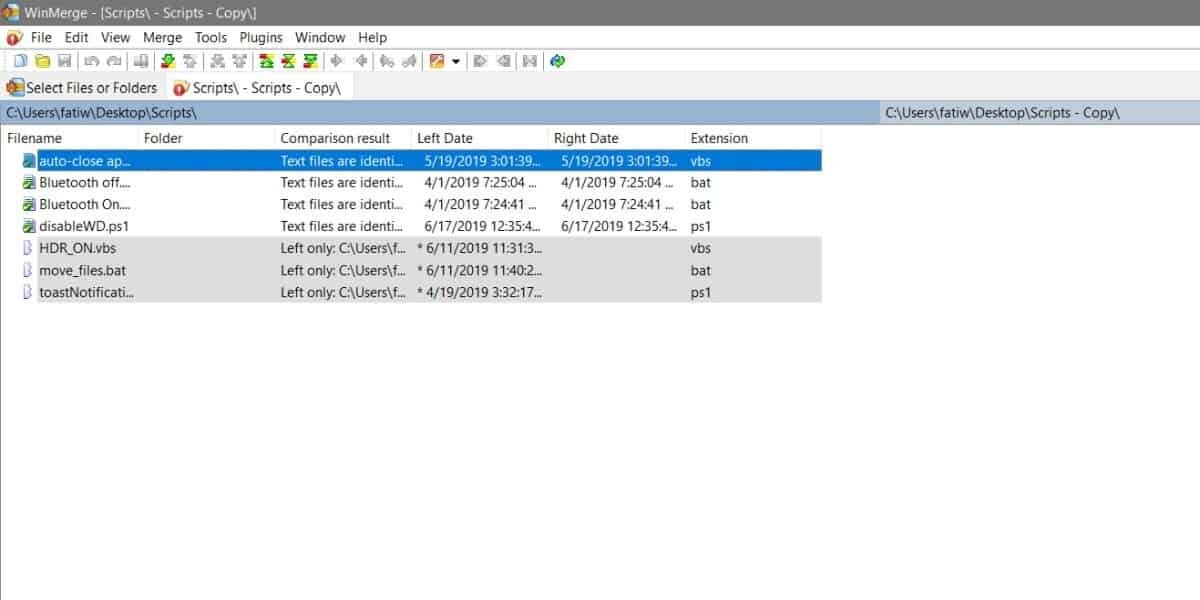Open a new file comparison
Viewport: 1200px width, 600px height.
pos(18,60)
